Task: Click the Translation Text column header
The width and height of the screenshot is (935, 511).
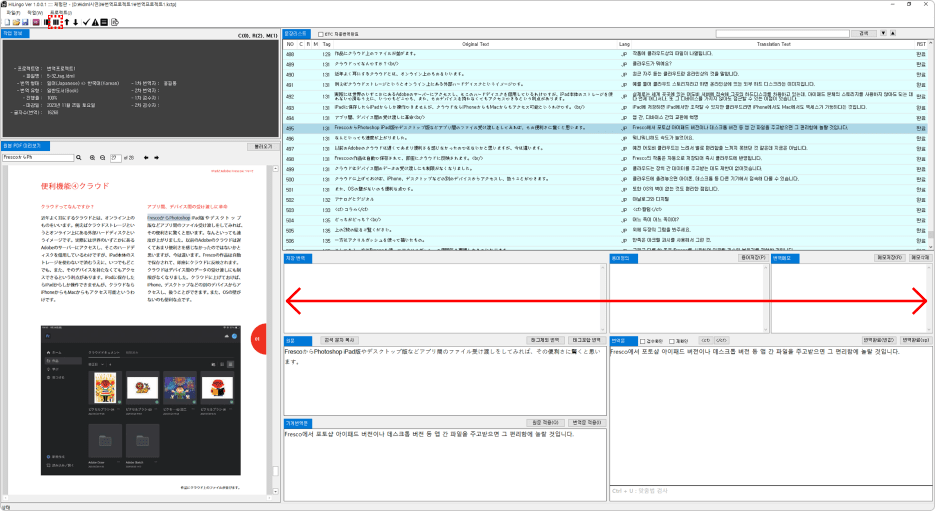Action: pos(773,44)
